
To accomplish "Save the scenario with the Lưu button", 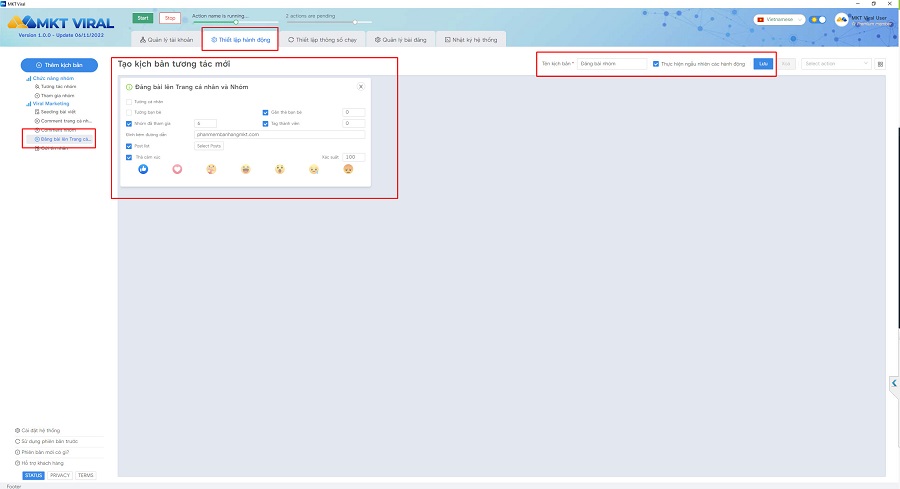I will click(763, 64).
